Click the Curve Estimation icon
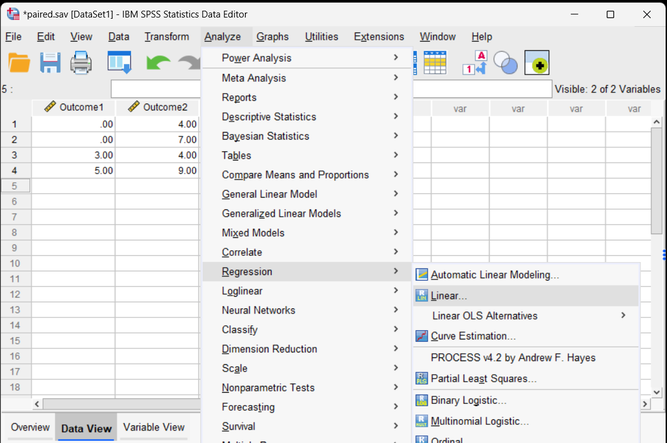667x443 pixels. click(422, 336)
